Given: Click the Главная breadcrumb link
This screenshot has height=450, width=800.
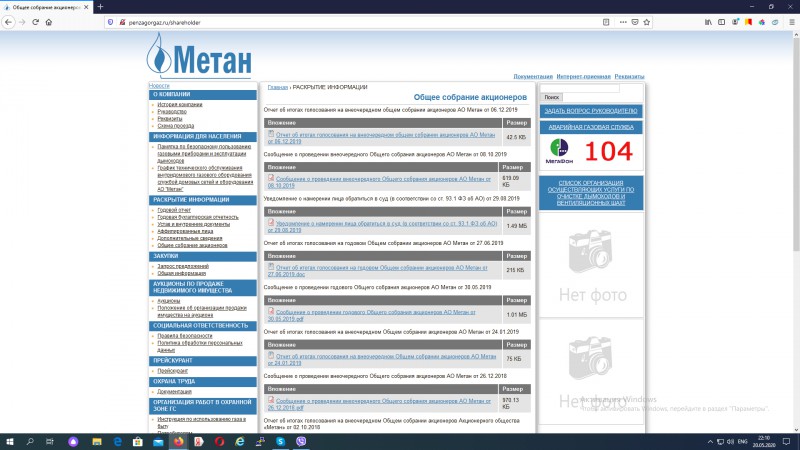Looking at the screenshot, I should coord(278,87).
